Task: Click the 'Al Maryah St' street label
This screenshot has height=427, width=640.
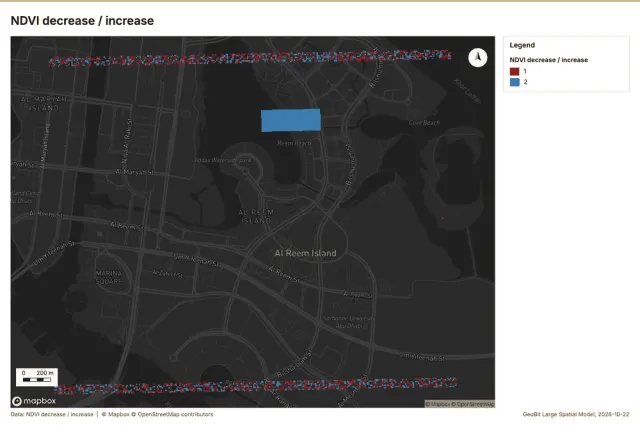Action: pos(135,172)
